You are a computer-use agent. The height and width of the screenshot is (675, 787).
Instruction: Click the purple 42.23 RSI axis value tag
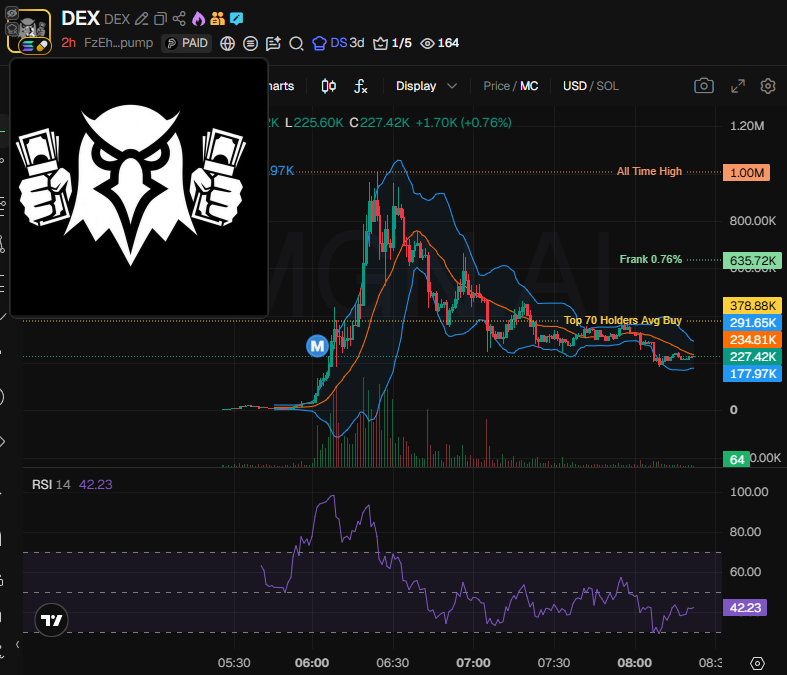click(745, 608)
